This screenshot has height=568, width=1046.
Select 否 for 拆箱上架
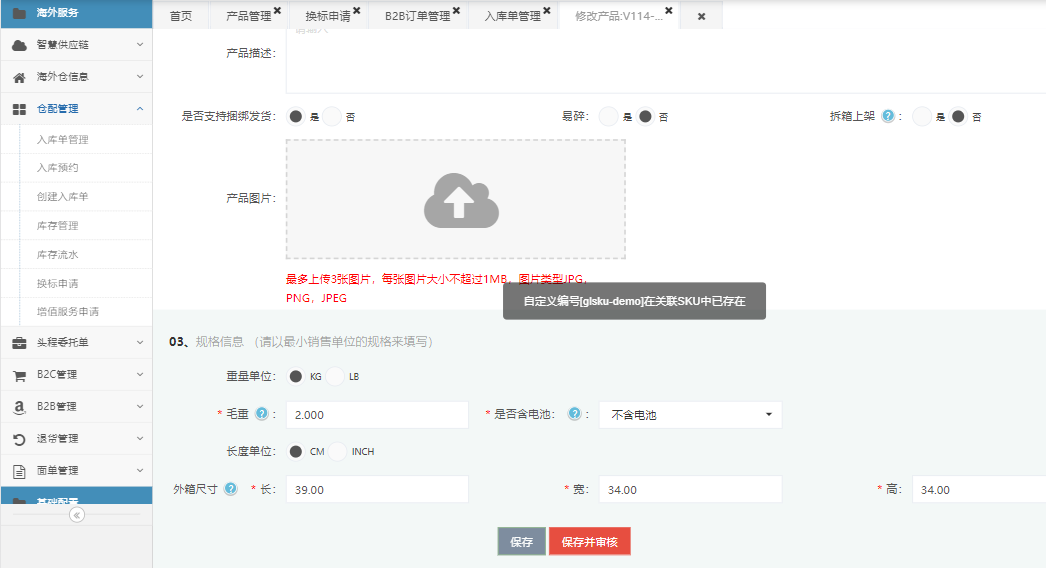tap(958, 116)
